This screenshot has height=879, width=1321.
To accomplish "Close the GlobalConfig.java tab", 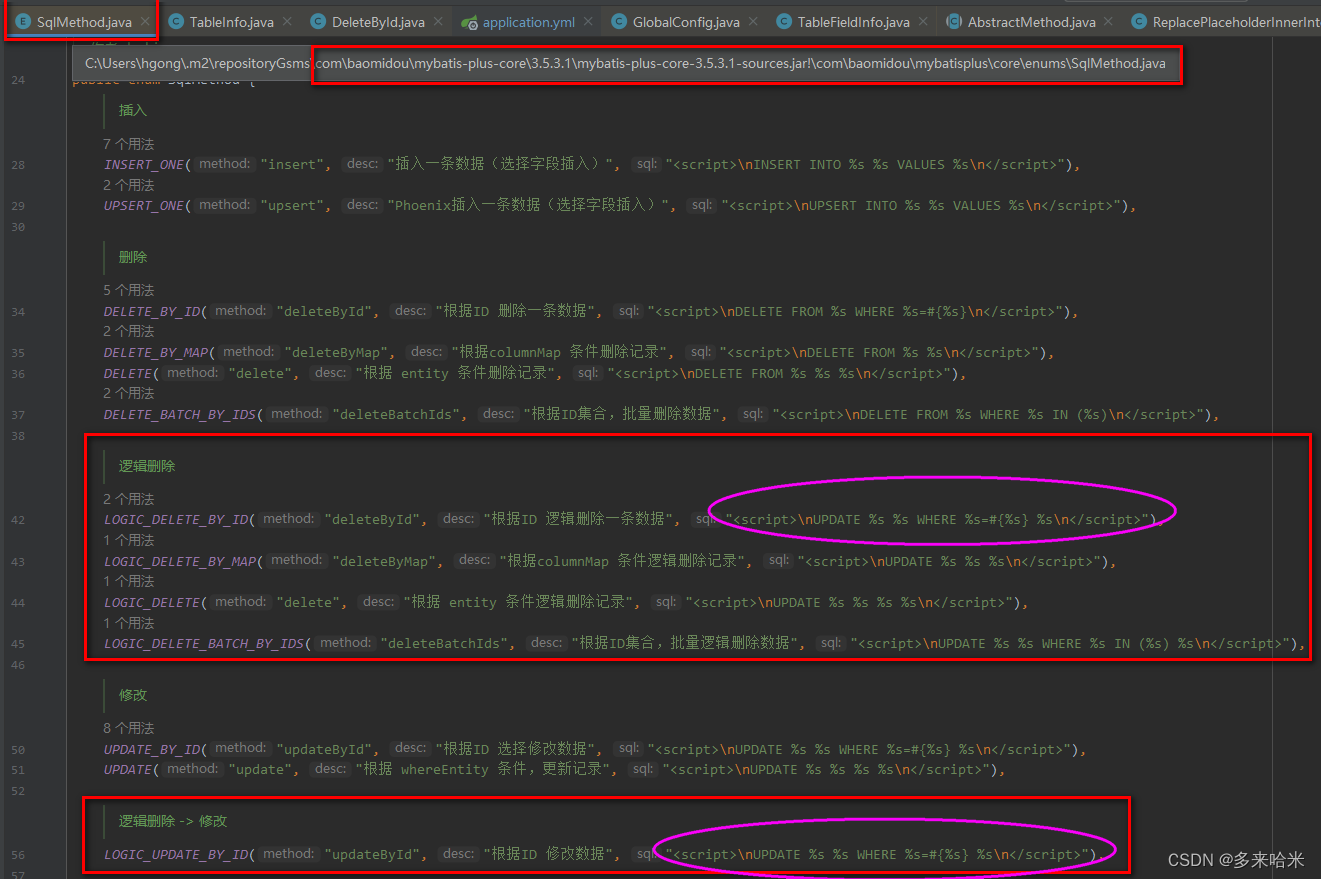I will pyautogui.click(x=753, y=22).
